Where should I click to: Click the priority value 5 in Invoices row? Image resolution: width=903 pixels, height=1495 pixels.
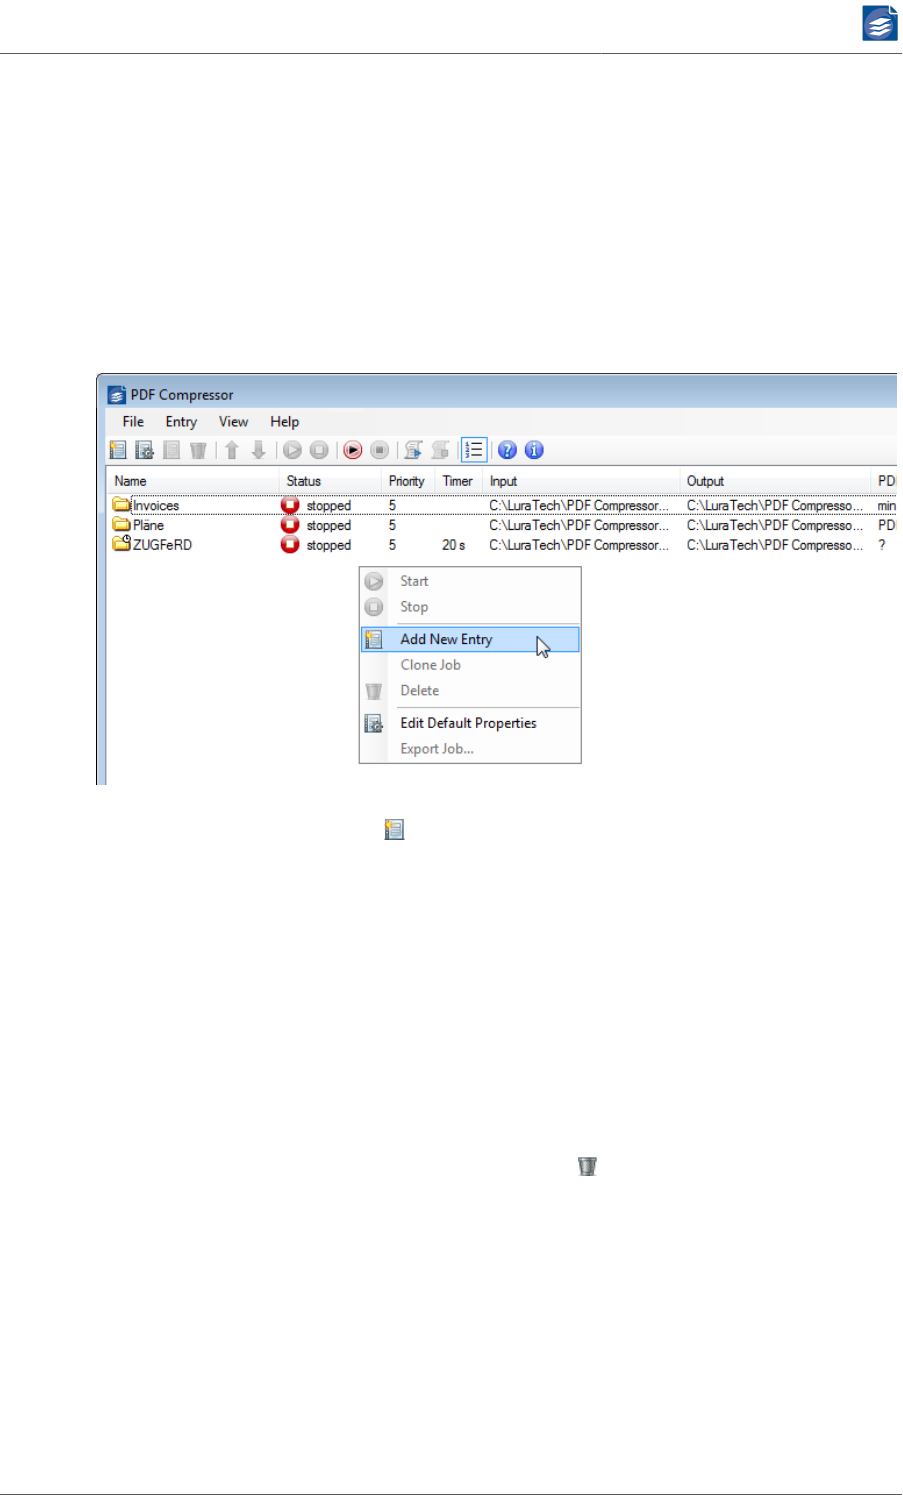tap(392, 506)
